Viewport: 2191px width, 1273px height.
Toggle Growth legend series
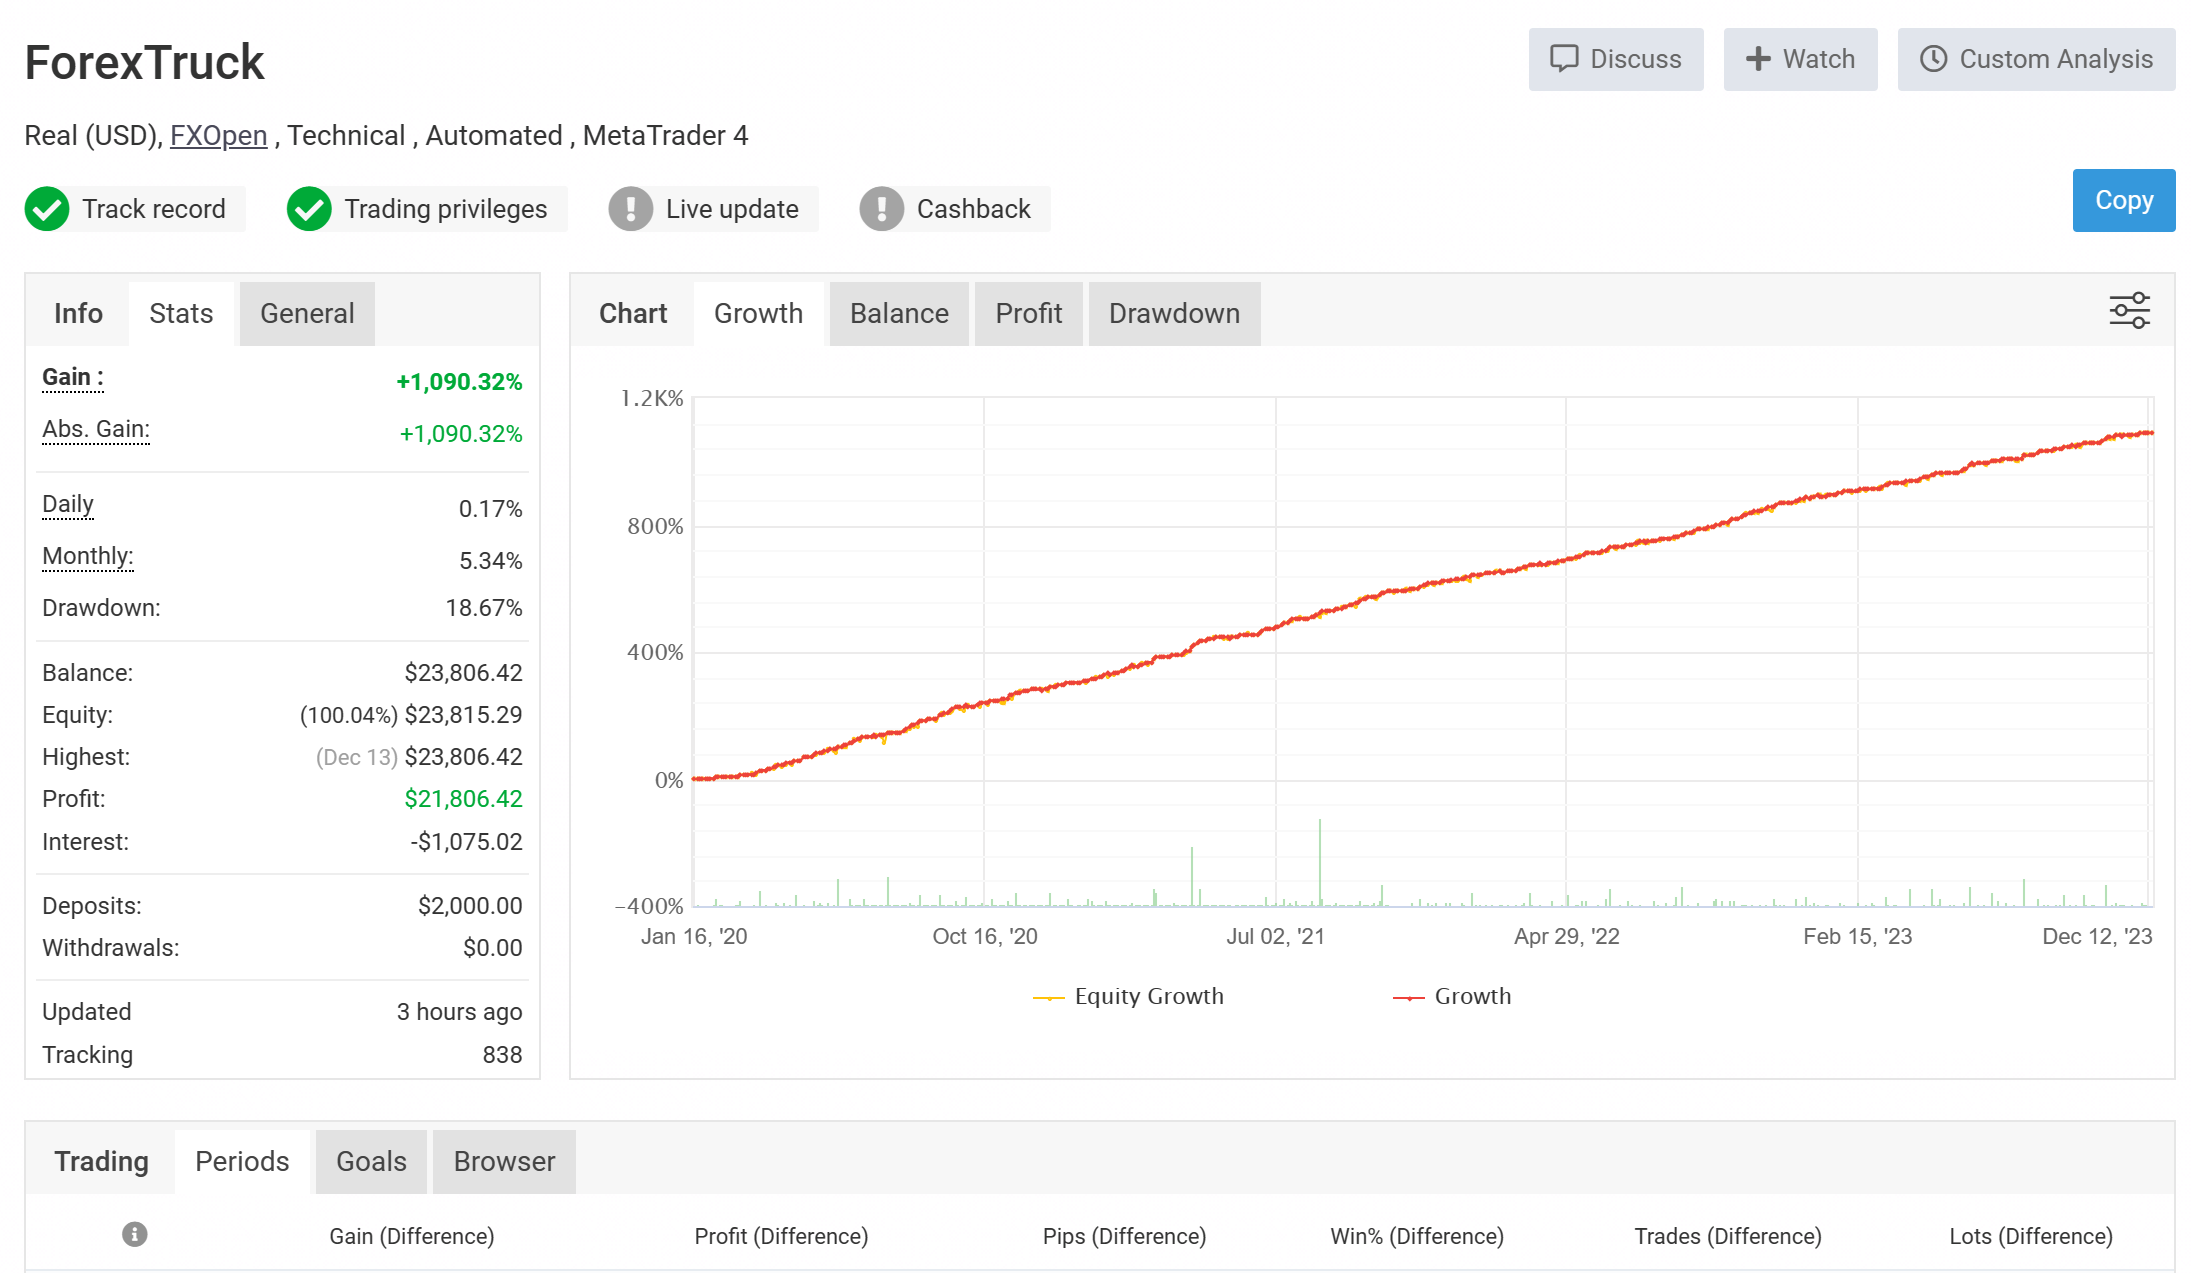tap(1452, 996)
